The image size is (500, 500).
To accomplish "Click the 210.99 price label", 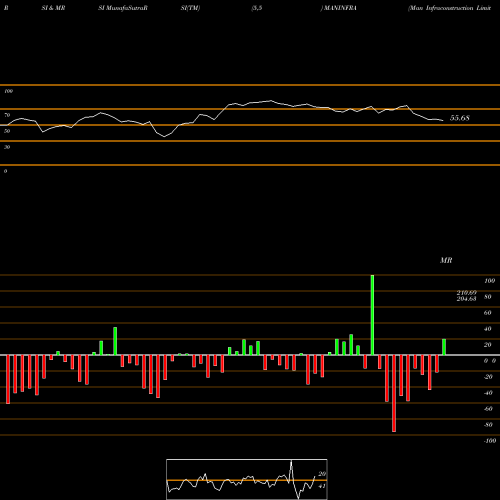I will point(466,293).
